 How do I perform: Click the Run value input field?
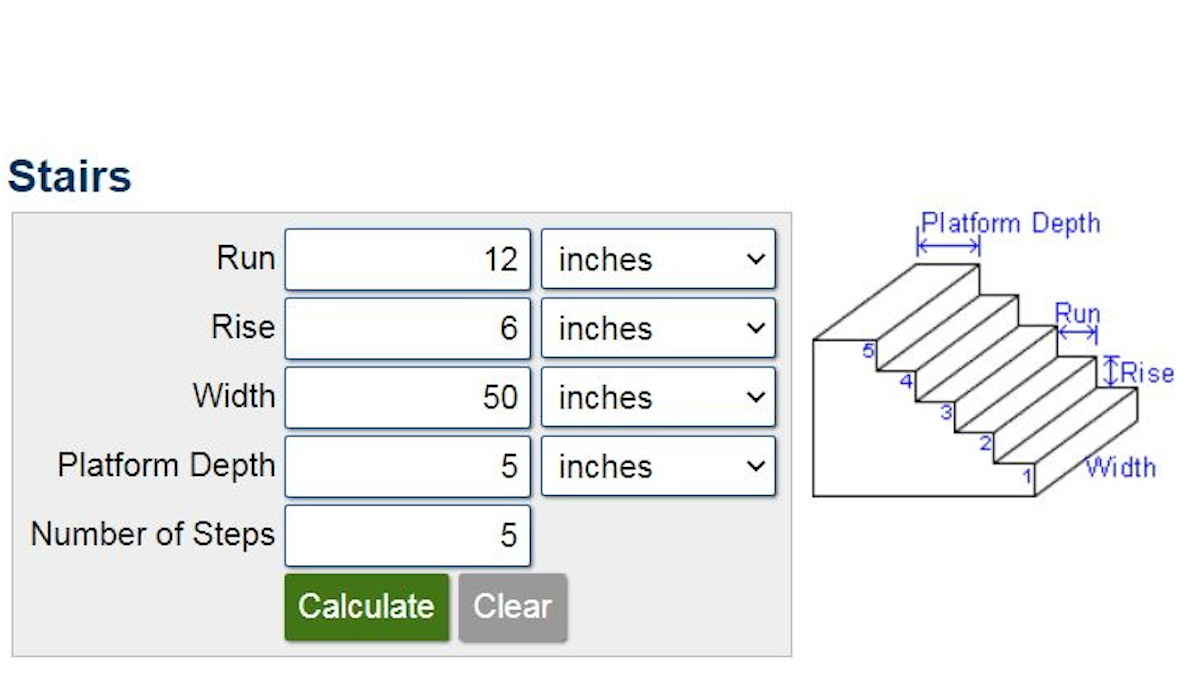point(407,260)
